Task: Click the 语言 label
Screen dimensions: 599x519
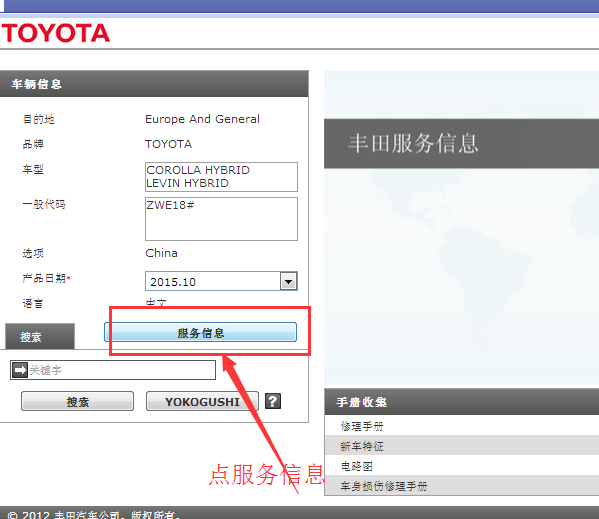Action: (x=33, y=303)
